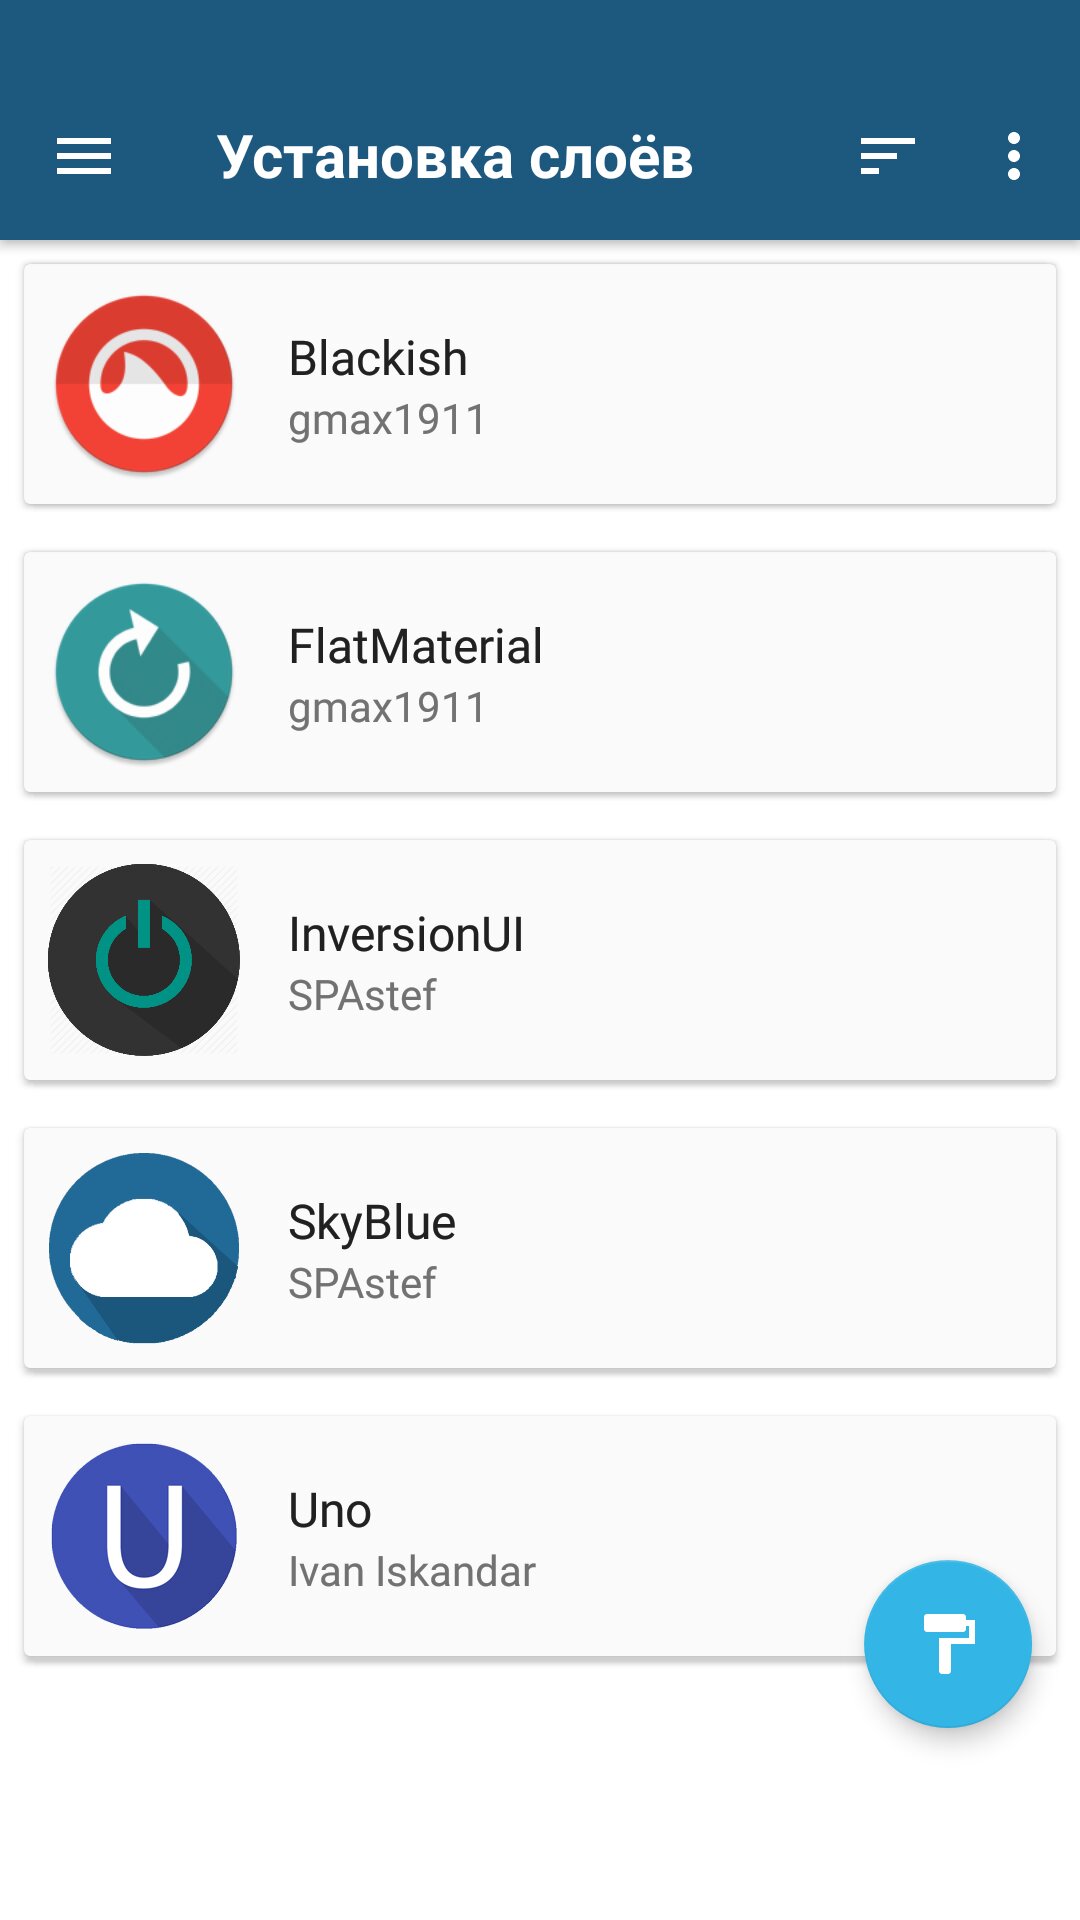The height and width of the screenshot is (1920, 1080).
Task: Click the Установка слоёв title
Action: 455,158
